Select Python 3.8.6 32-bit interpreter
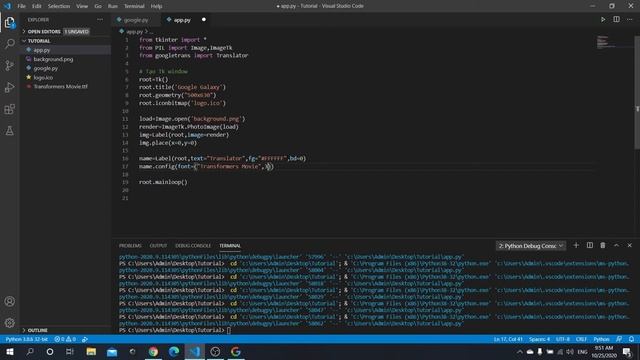 point(27,339)
